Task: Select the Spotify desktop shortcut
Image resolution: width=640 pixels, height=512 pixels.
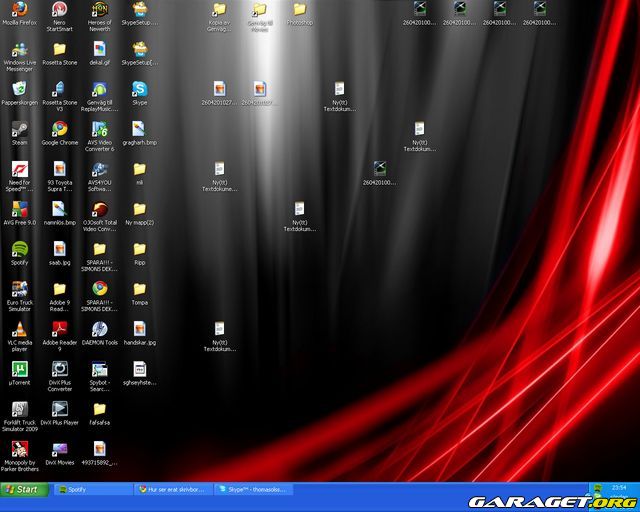Action: (x=19, y=249)
